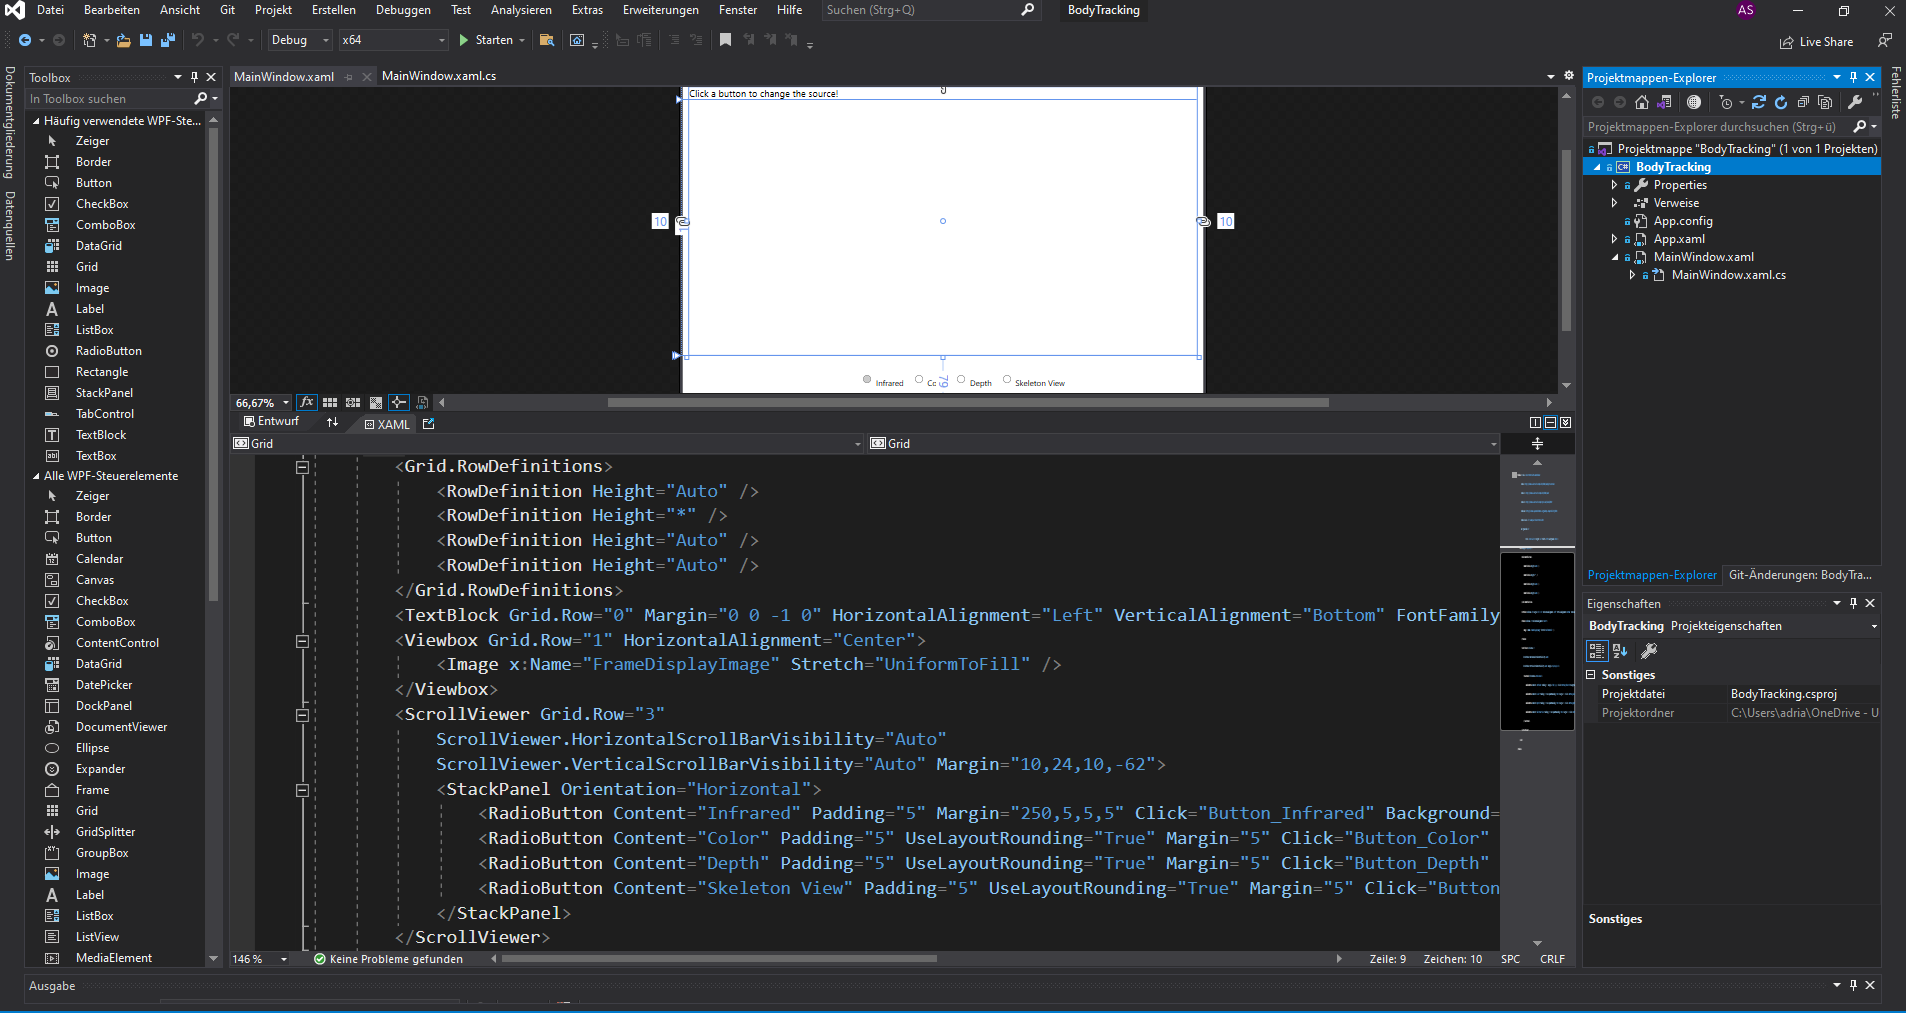Click the Toolbox vertical scrollbar thumb
This screenshot has width=1906, height=1013.
(x=213, y=364)
